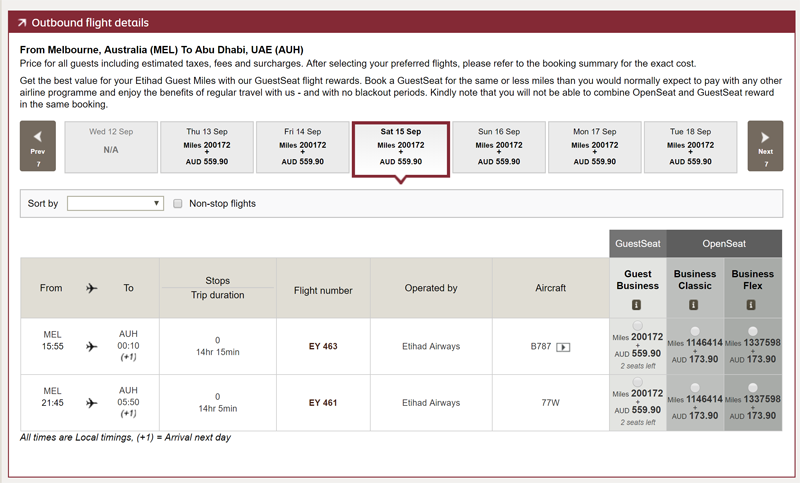Select Guest Business fare for EY 463
Screen dimensions: 800x483
click(637, 325)
